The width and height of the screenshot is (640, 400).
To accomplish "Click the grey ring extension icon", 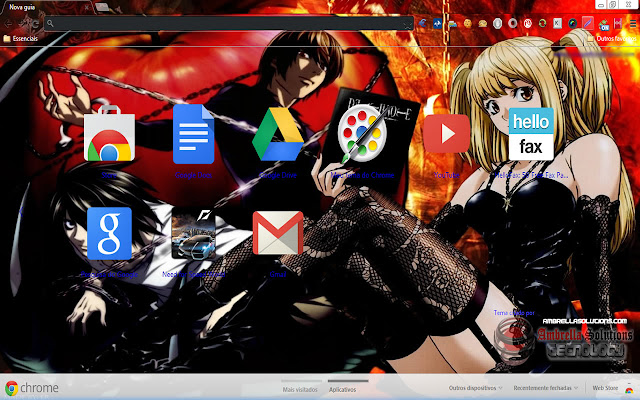I will pyautogui.click(x=513, y=24).
